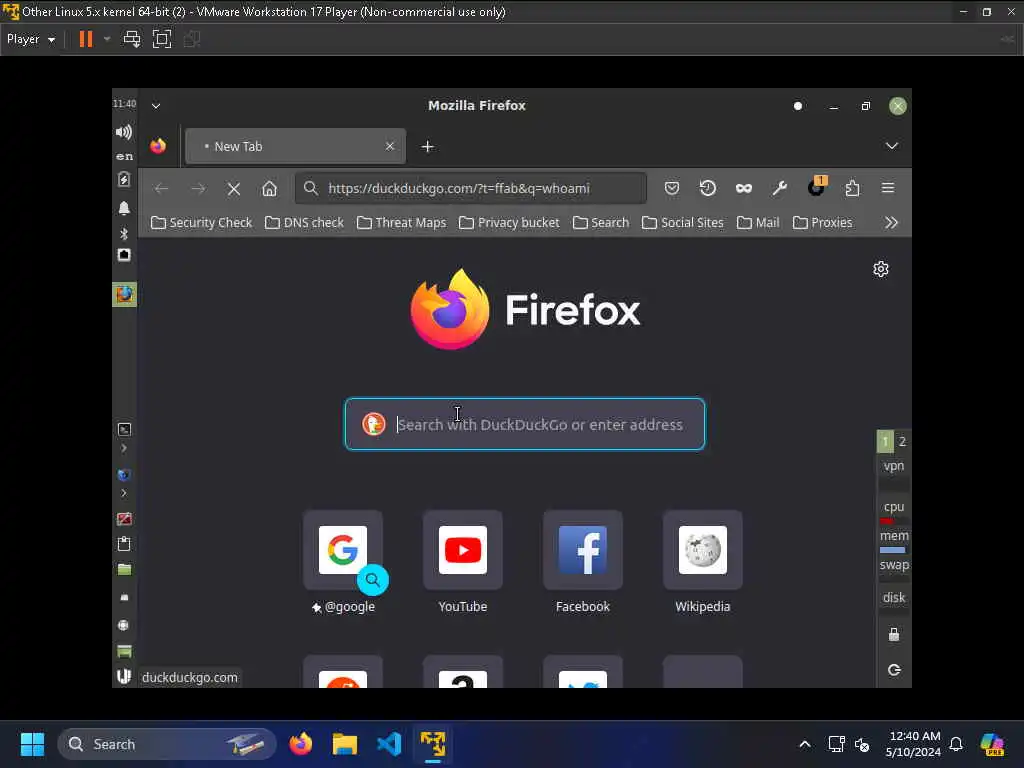Viewport: 1024px width, 768px height.
Task: Open the Mail bookmark folder
Action: 758,223
